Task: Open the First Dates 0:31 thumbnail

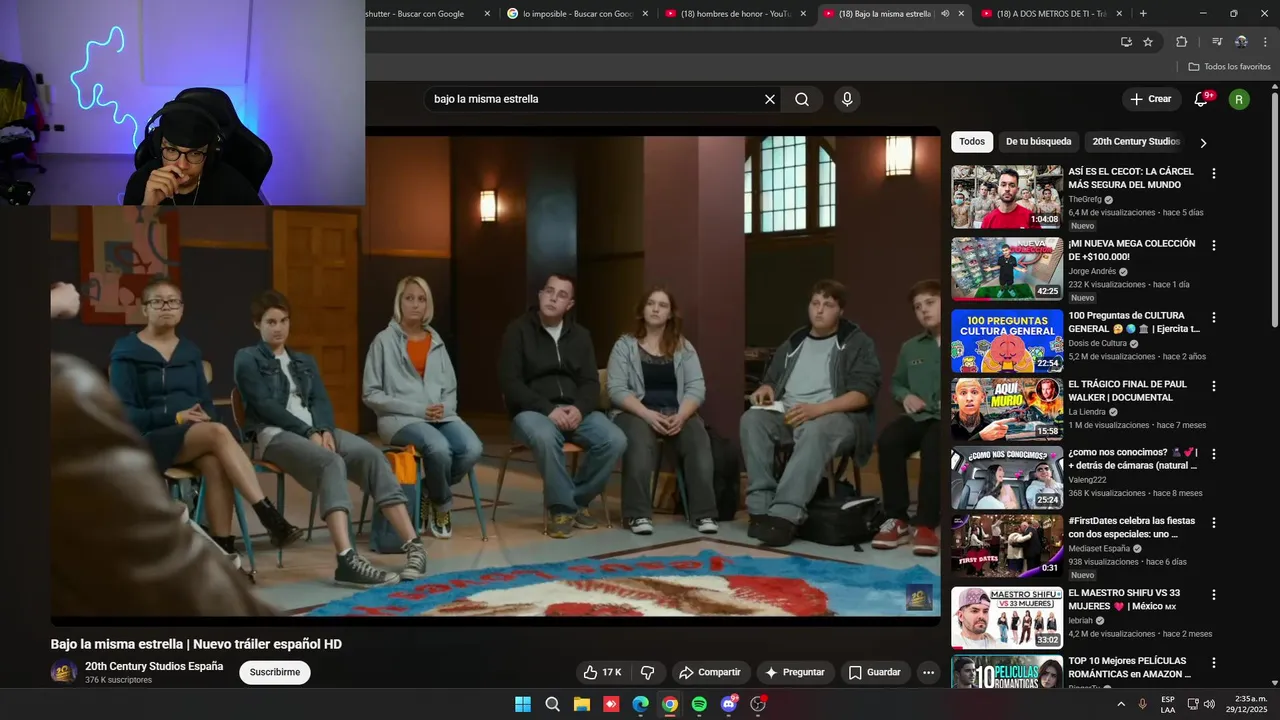Action: 1007,546
